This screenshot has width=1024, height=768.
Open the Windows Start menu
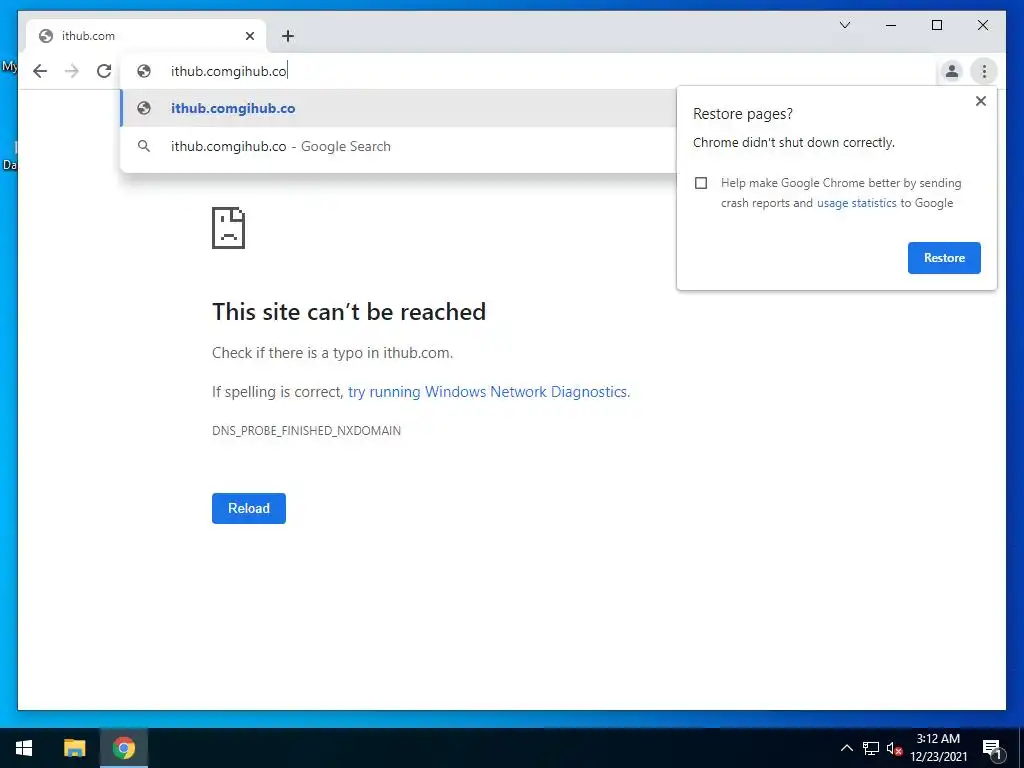(x=24, y=748)
